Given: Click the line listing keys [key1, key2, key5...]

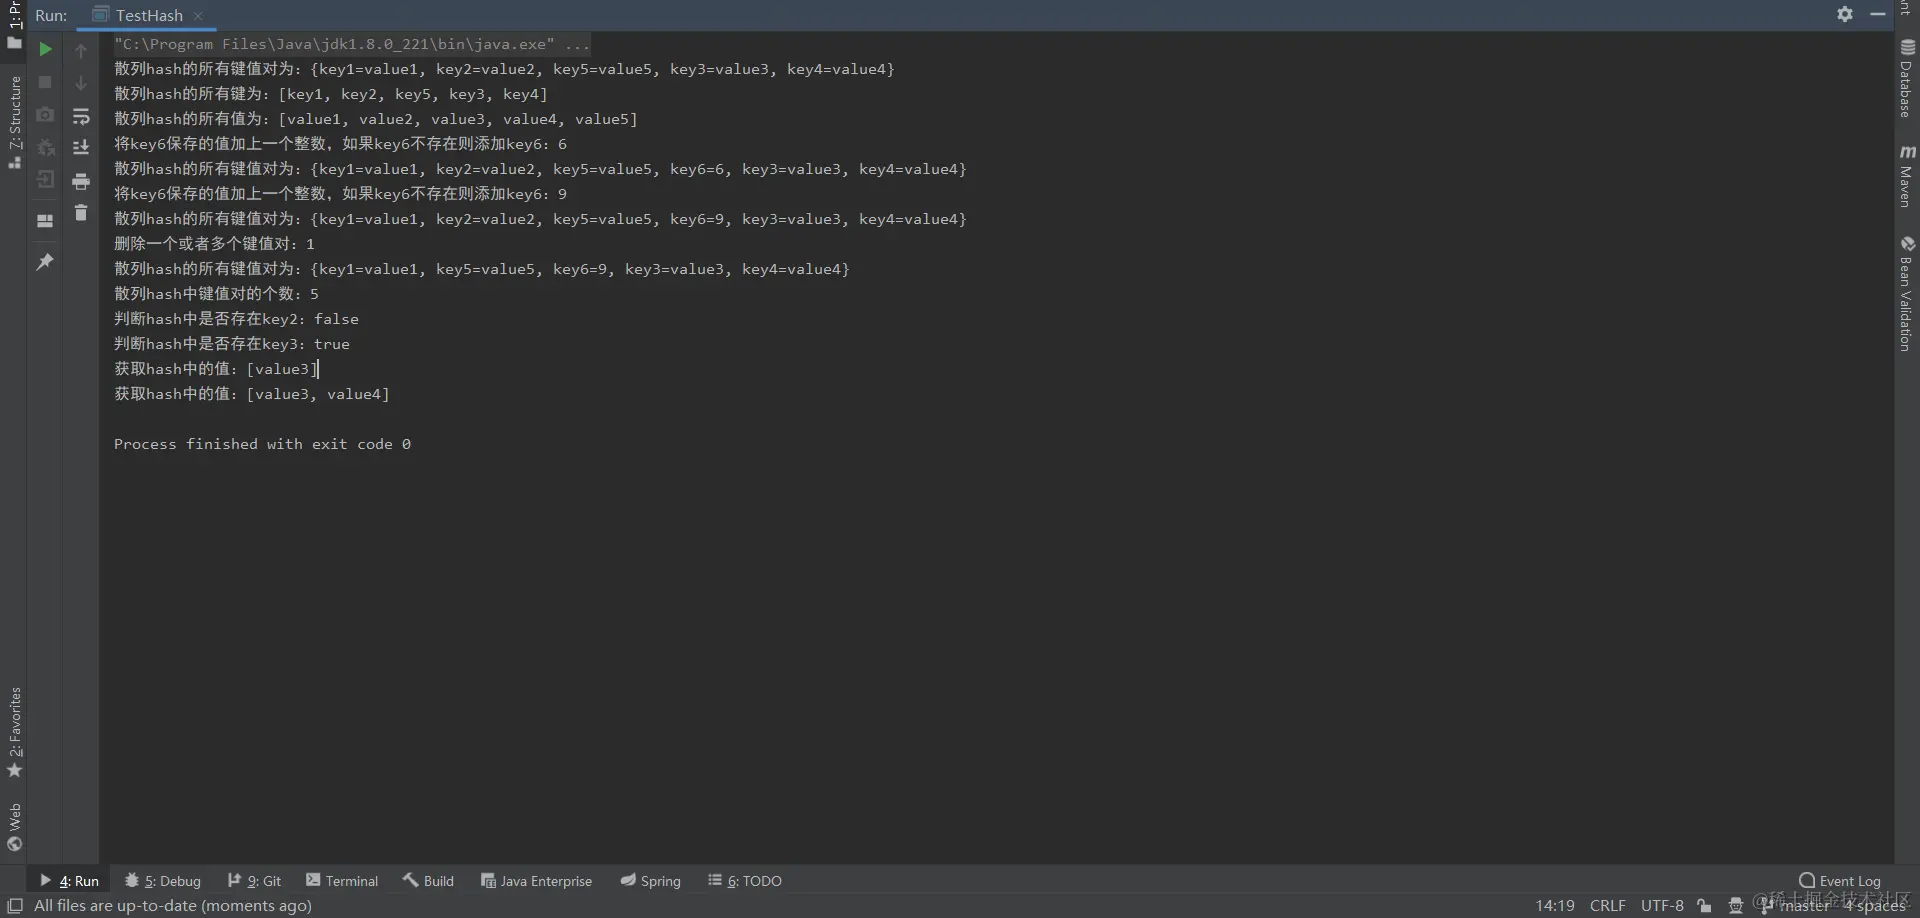Looking at the screenshot, I should coord(331,94).
